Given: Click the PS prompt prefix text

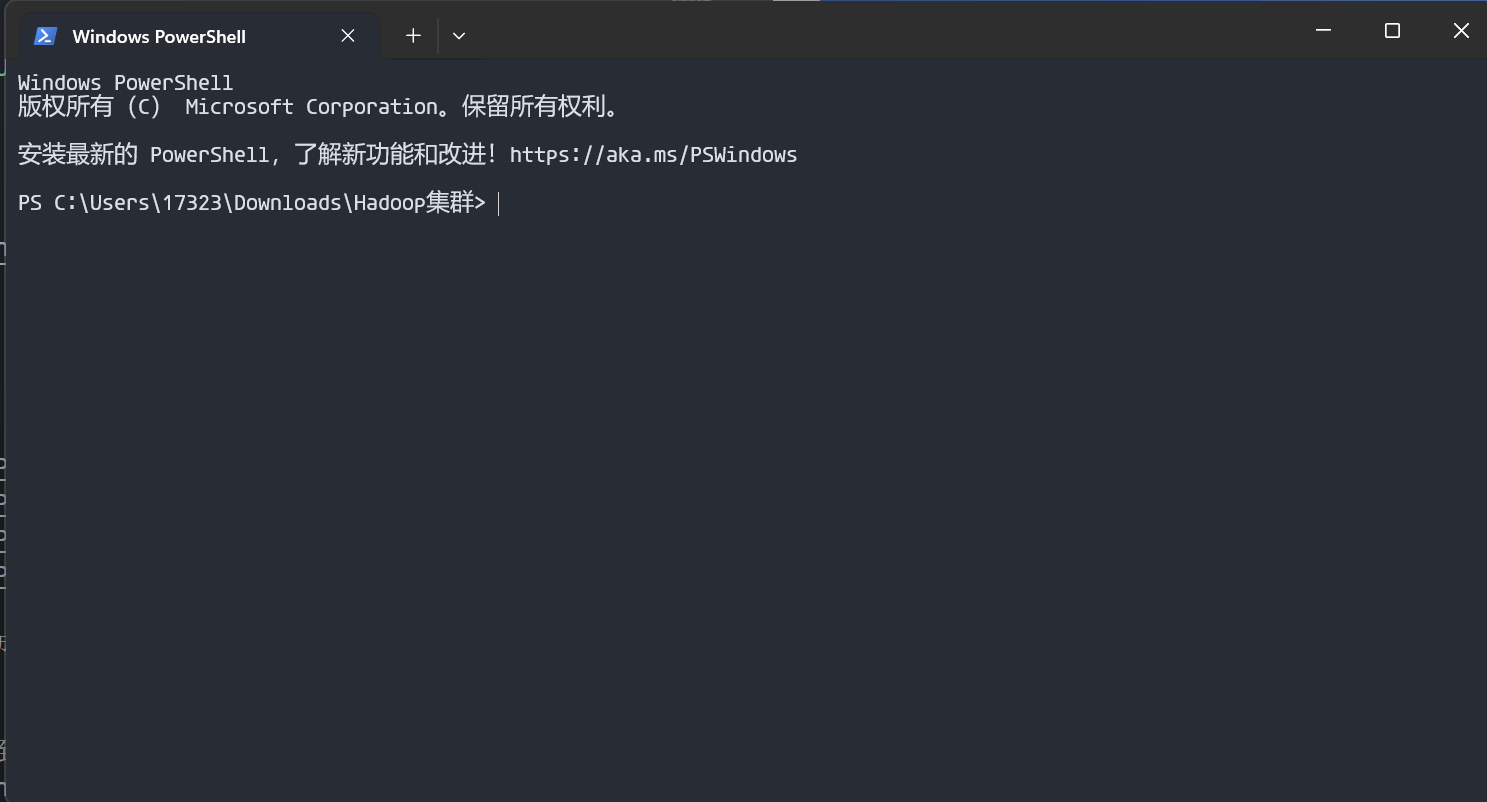Looking at the screenshot, I should tap(30, 202).
